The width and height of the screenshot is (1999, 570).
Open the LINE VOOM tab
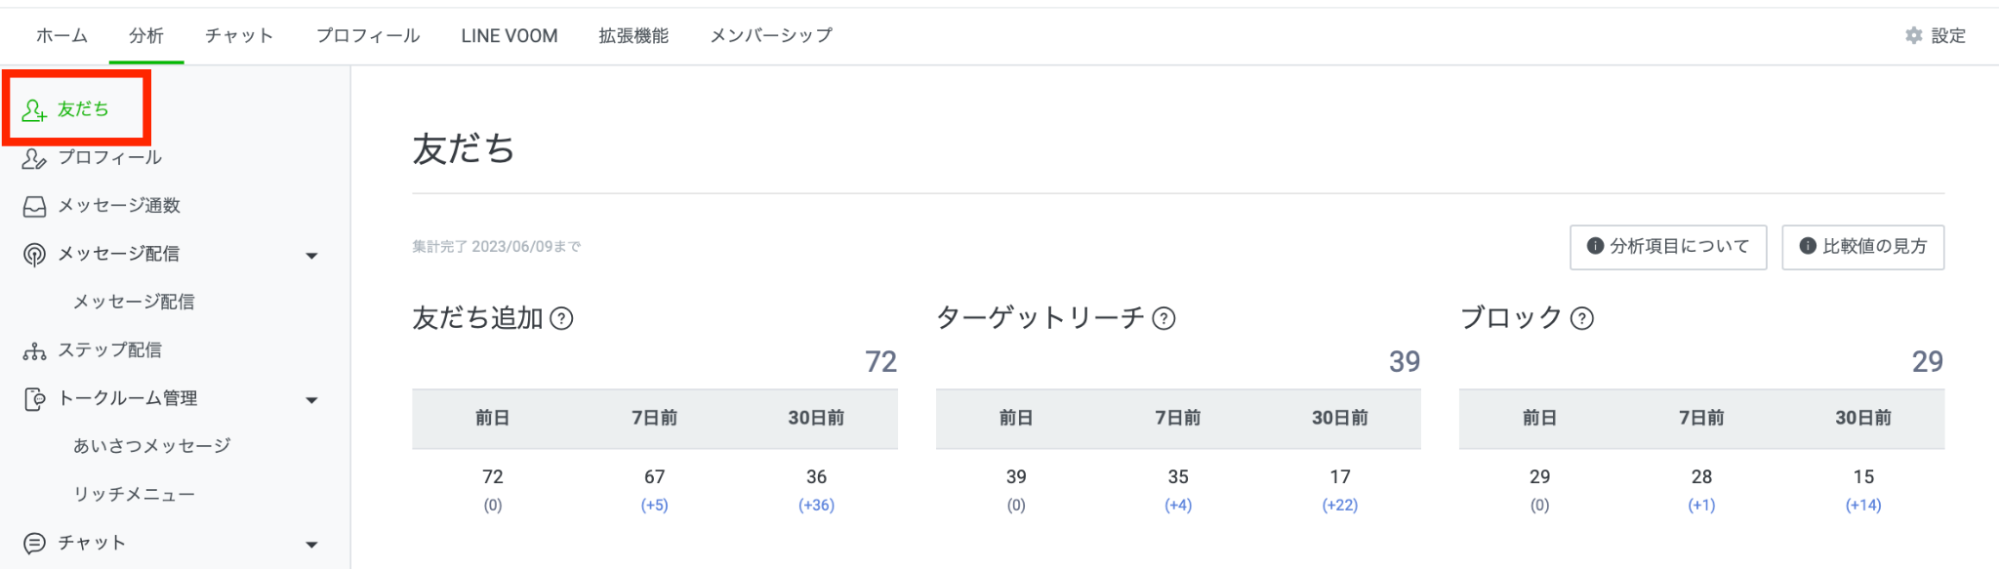pyautogui.click(x=509, y=36)
